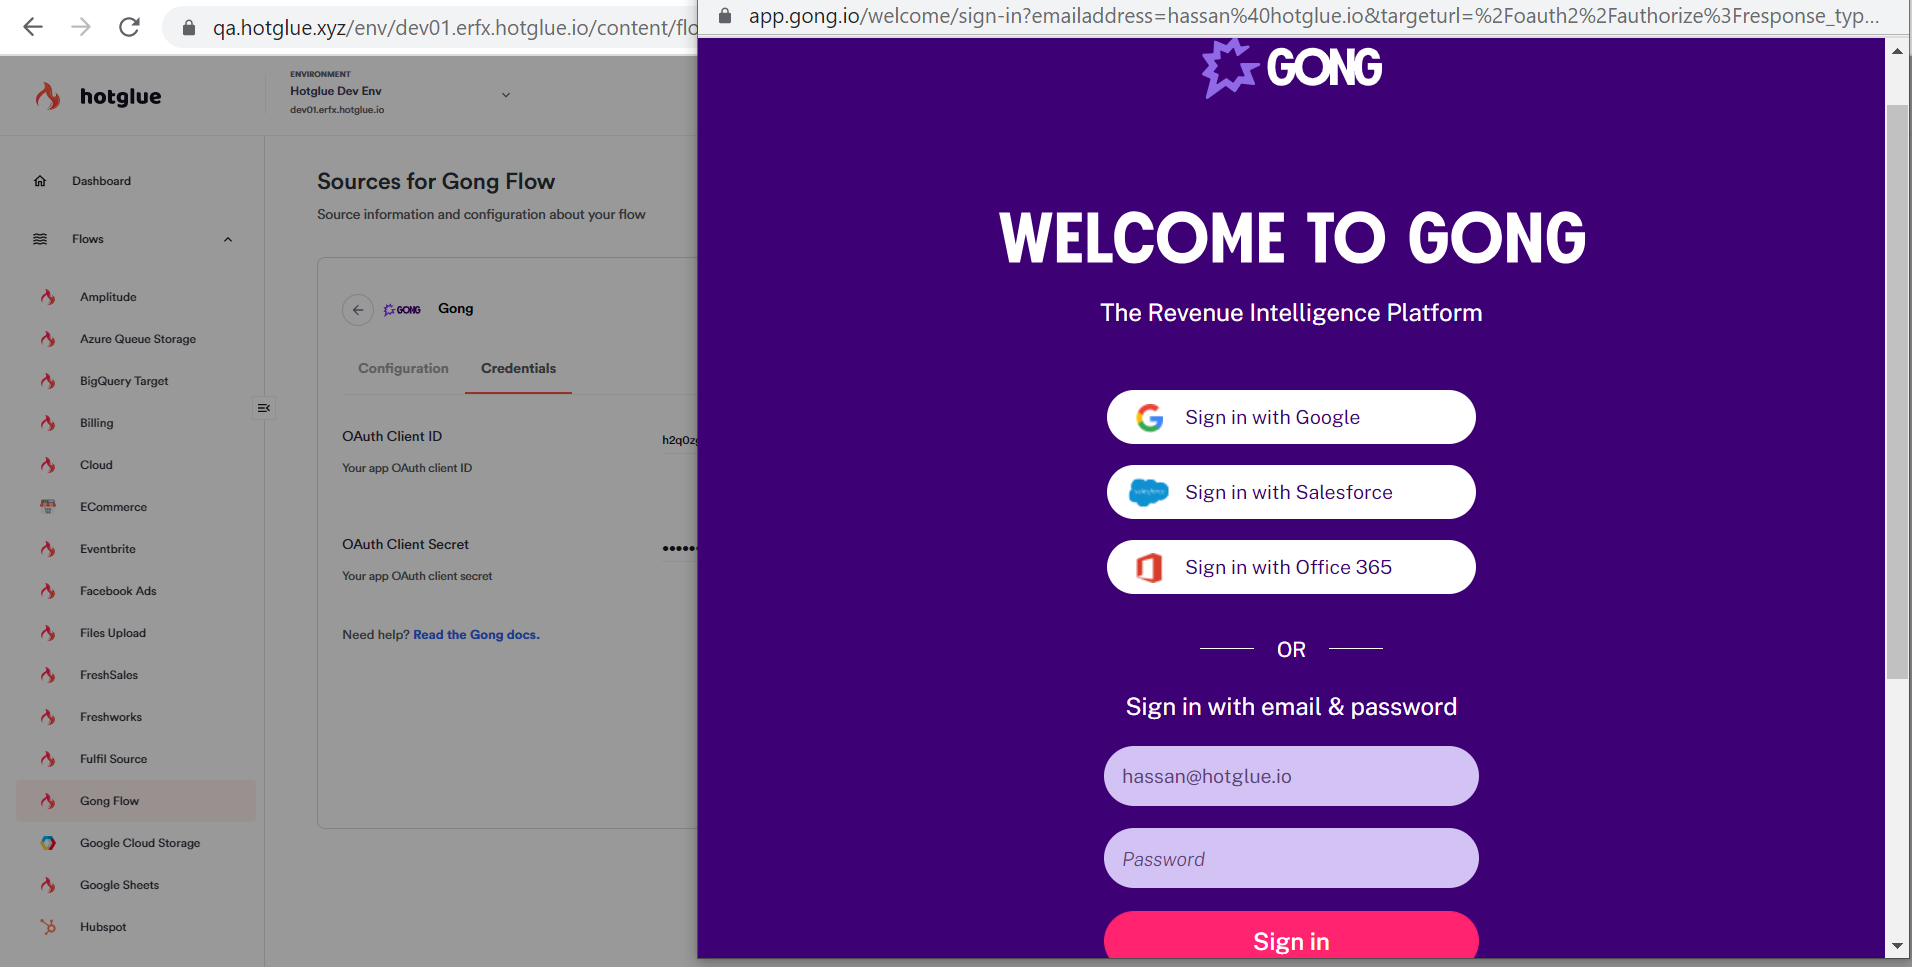This screenshot has width=1912, height=967.
Task: Click the Sources for Gong Flow heading
Action: pos(436,182)
